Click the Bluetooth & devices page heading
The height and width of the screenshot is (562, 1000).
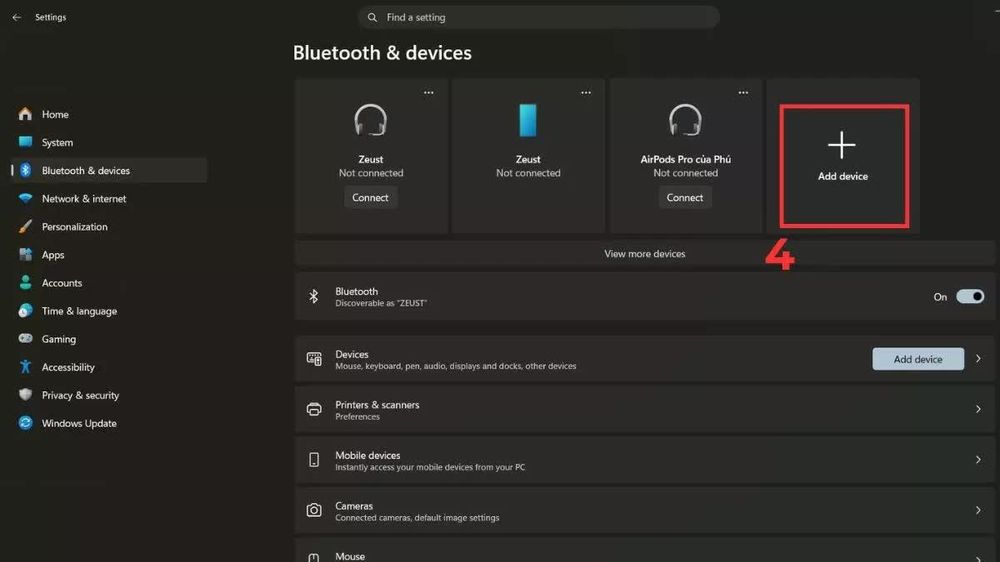point(382,52)
